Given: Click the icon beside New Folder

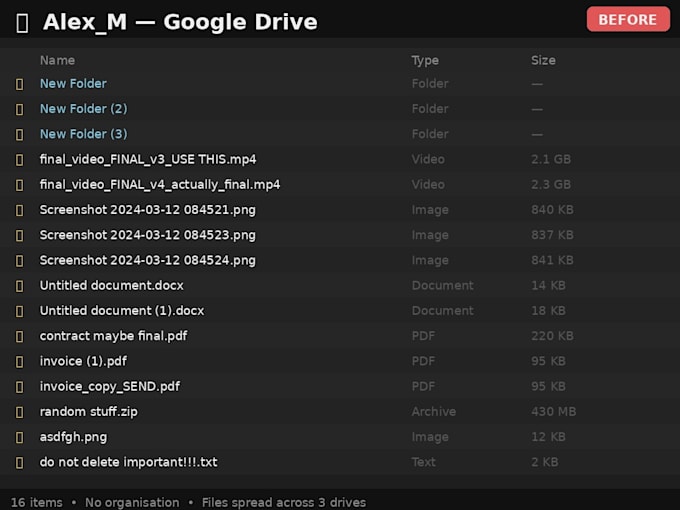Looking at the screenshot, I should pos(20,84).
